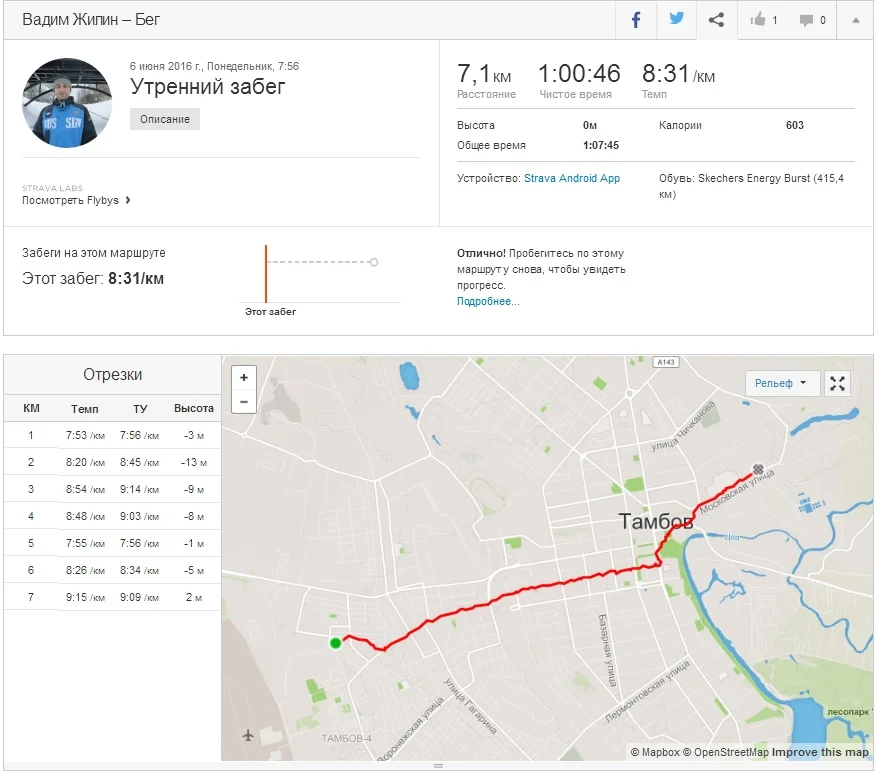Collapse the activity header arrow
The height and width of the screenshot is (771, 876).
856,20
